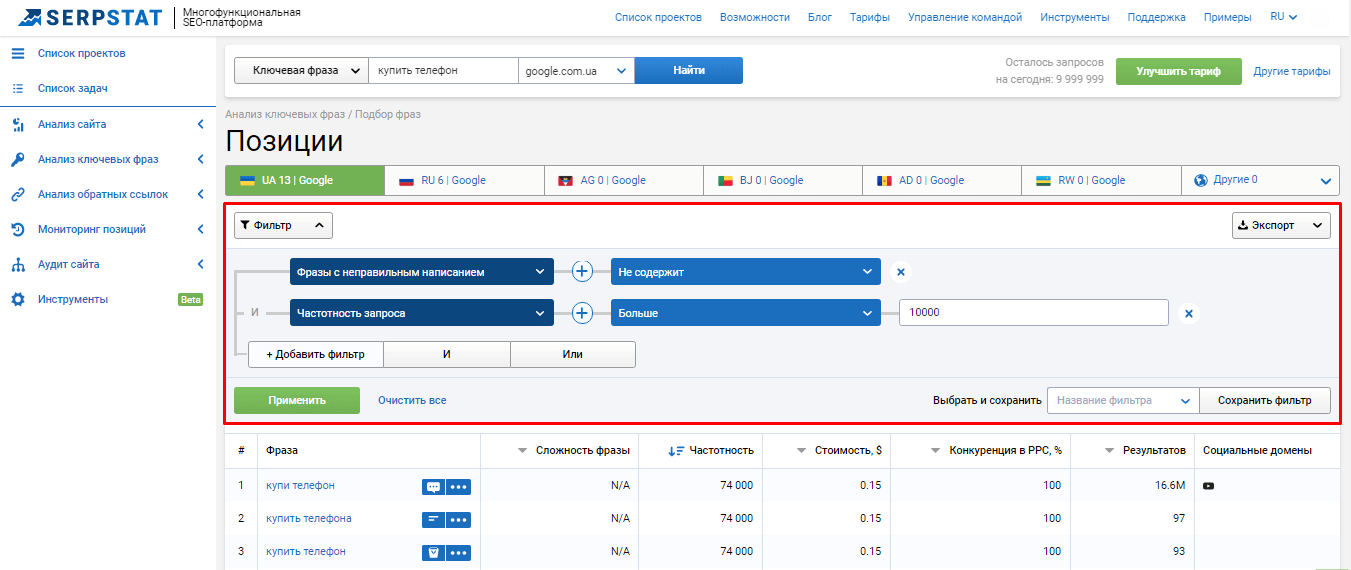Collapse the Фильтр panel toggle
The height and width of the screenshot is (570, 1351).
coord(283,226)
